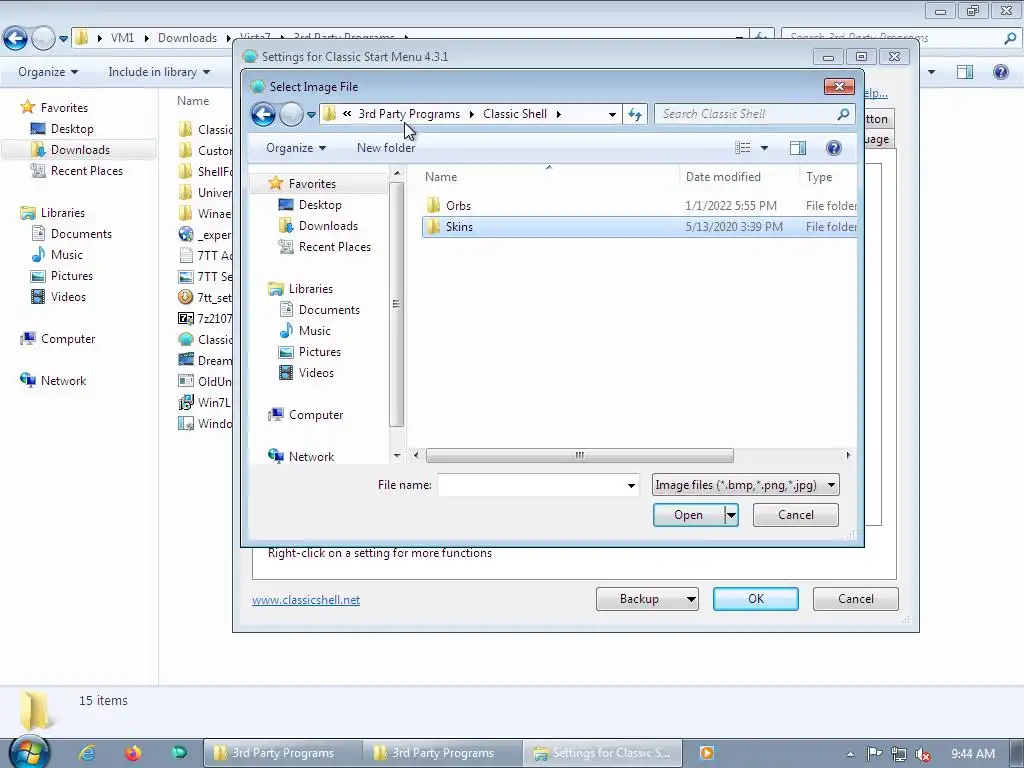Click OK in Classic Start Menu settings
The width and height of the screenshot is (1024, 768).
756,599
